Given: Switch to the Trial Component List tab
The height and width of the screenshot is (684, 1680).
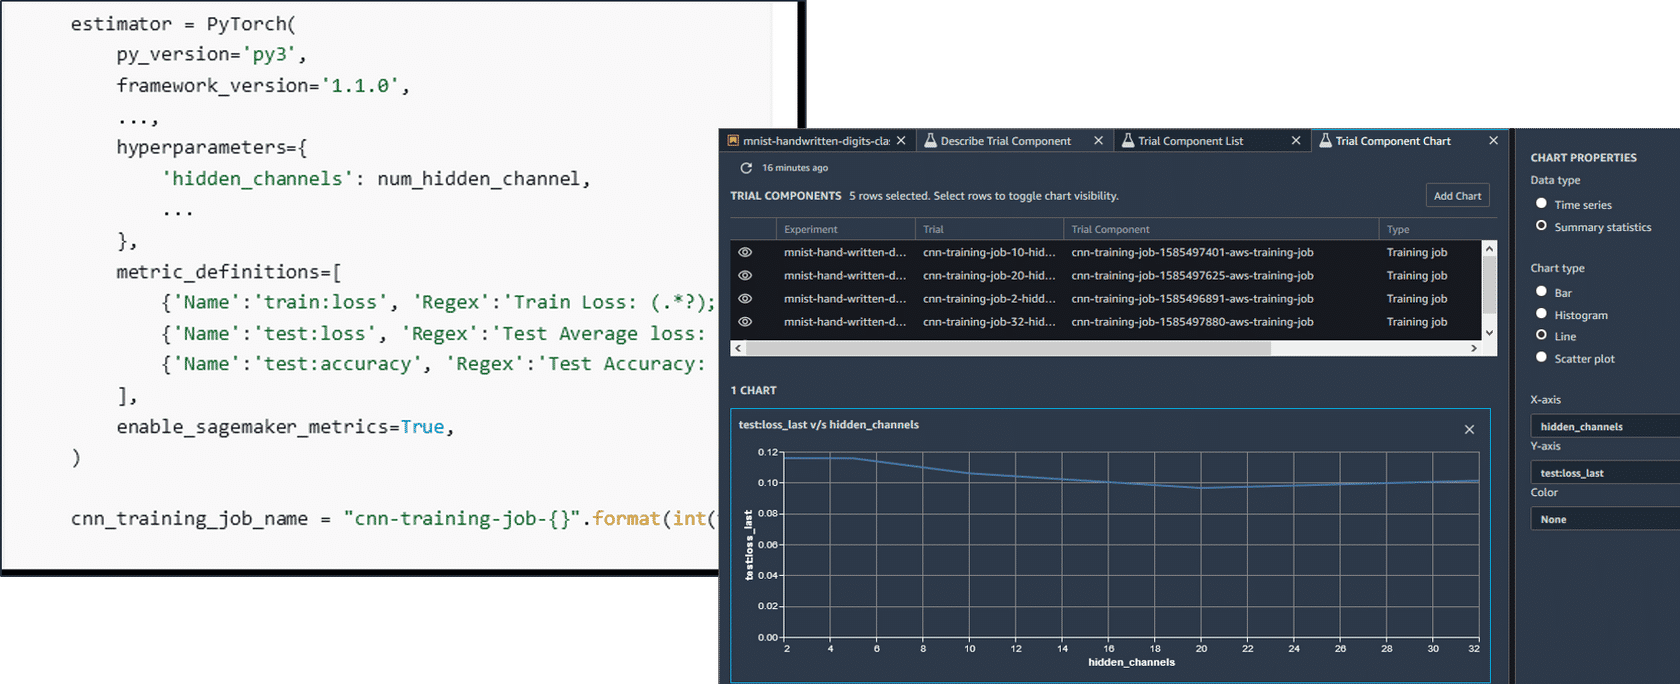Looking at the screenshot, I should 1190,141.
